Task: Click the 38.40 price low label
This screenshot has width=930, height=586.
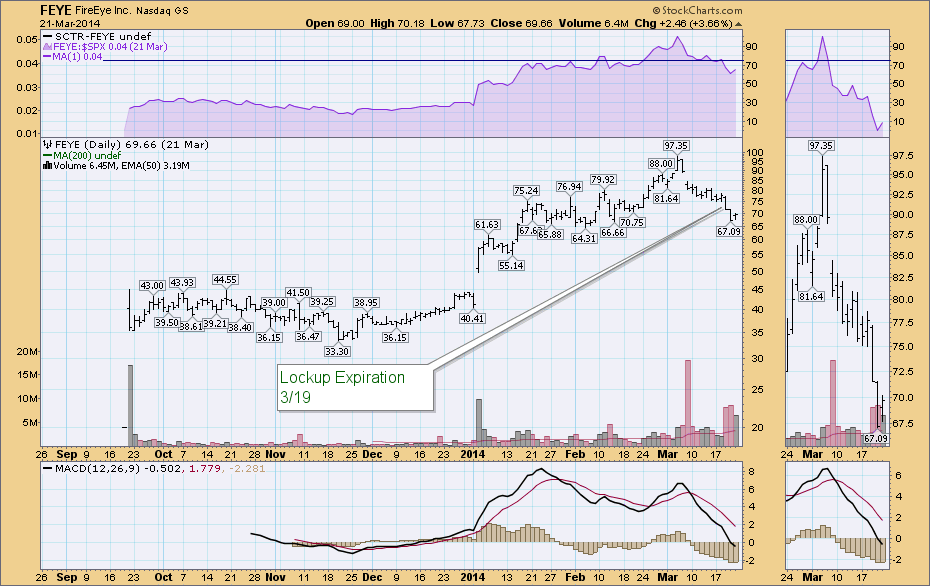Action: tap(240, 327)
